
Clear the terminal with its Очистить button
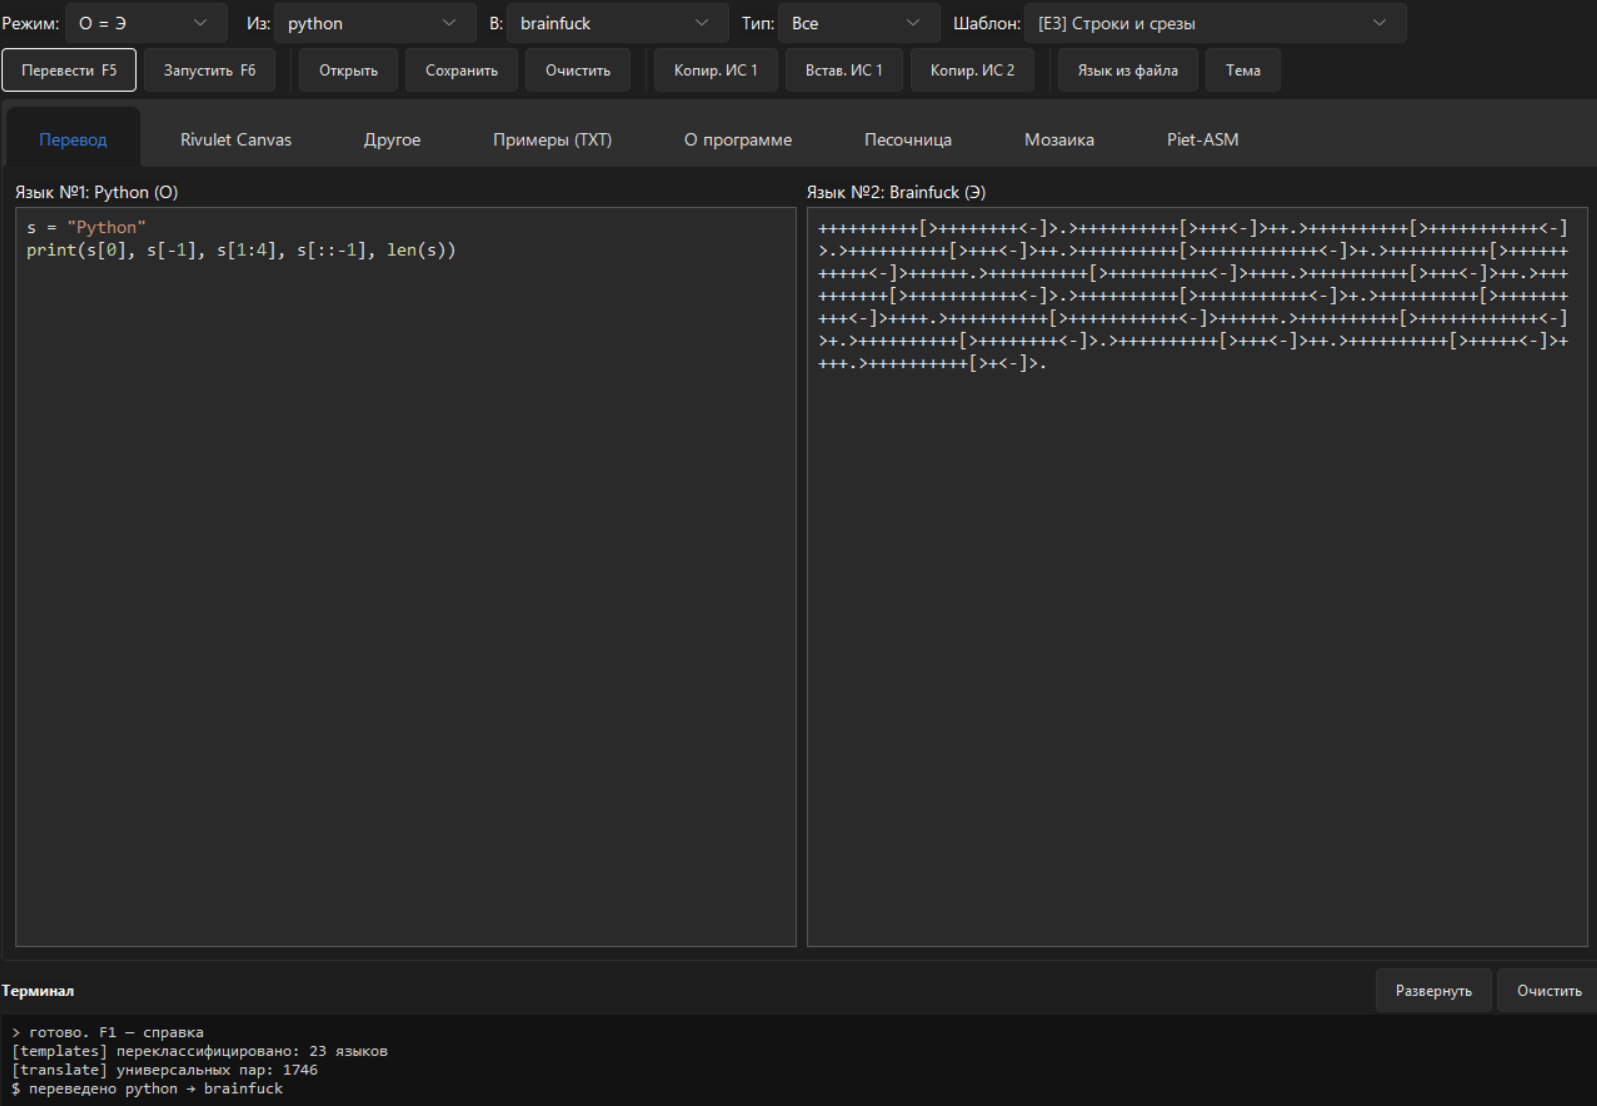point(1549,991)
